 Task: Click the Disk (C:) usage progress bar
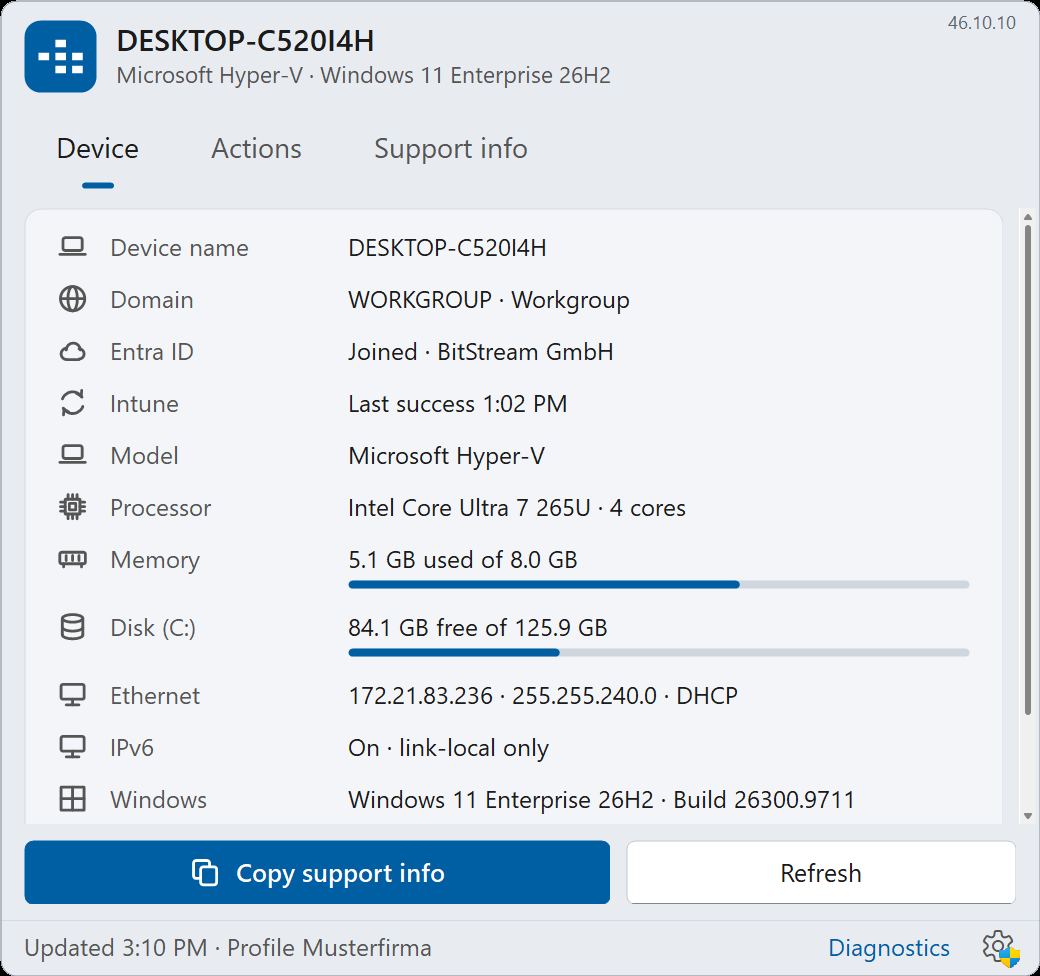click(x=659, y=652)
